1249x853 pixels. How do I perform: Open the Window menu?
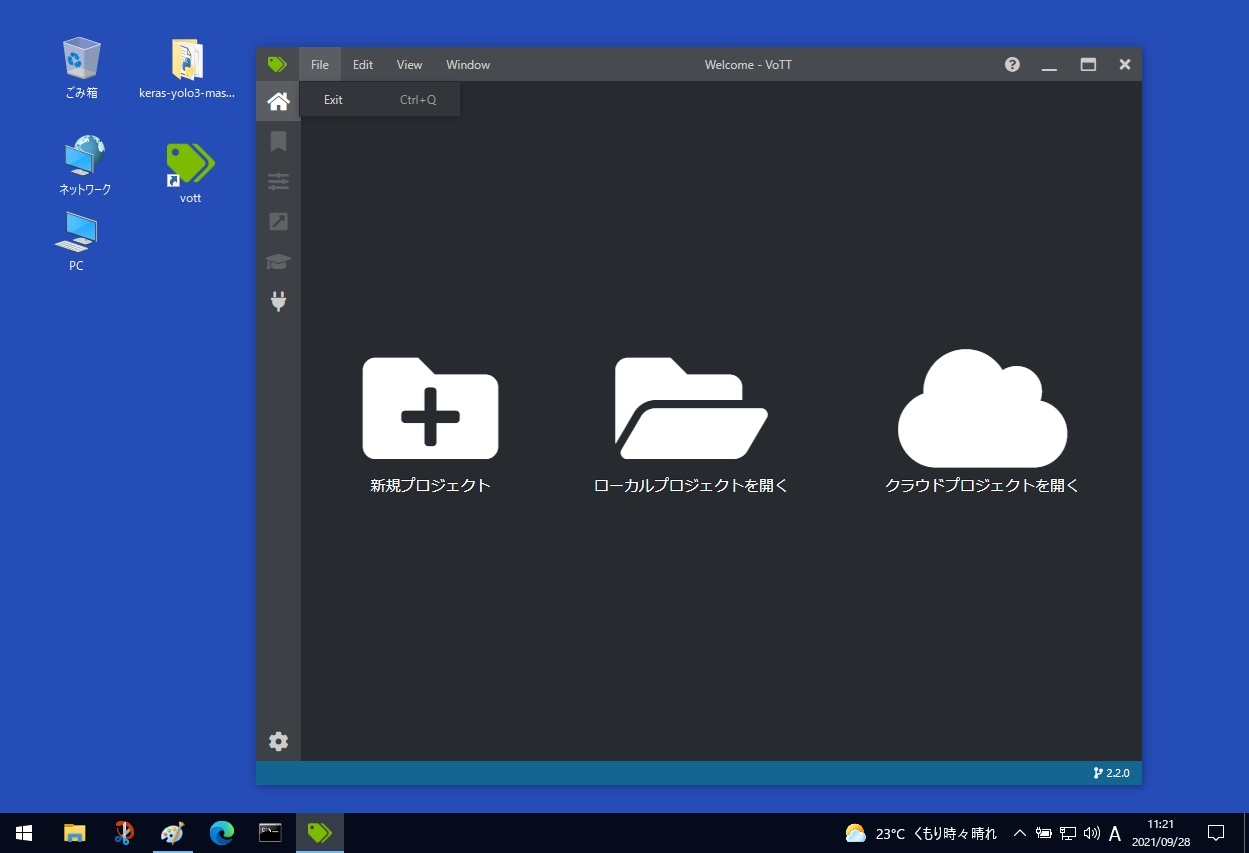[x=468, y=64]
